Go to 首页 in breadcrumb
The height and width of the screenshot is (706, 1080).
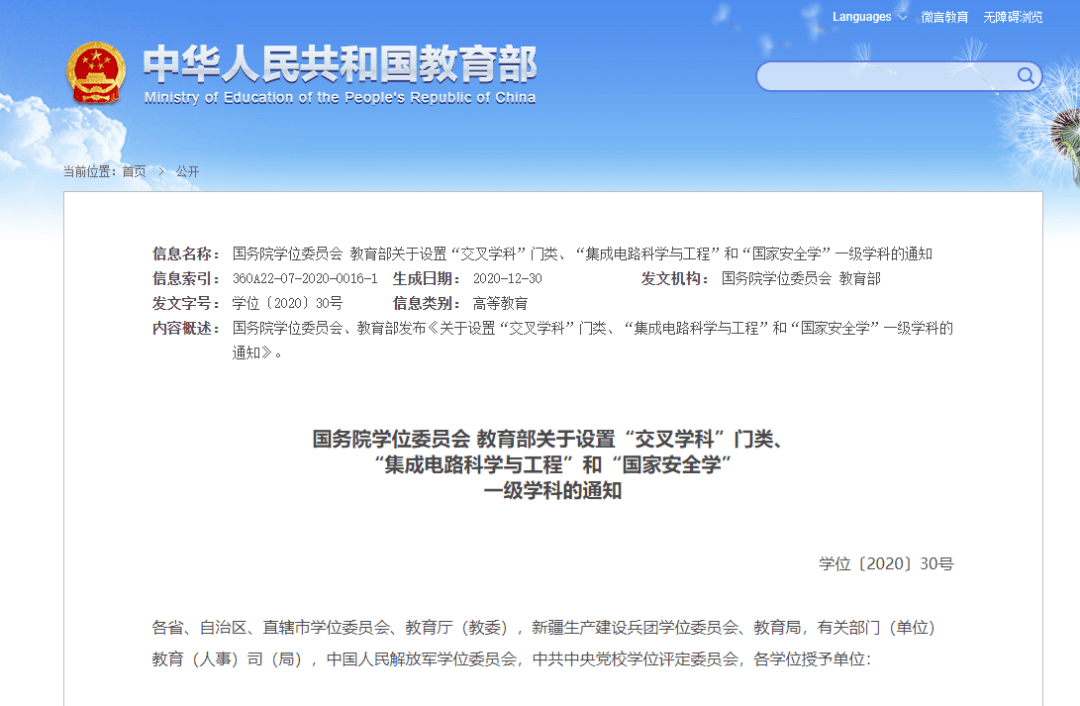(134, 172)
